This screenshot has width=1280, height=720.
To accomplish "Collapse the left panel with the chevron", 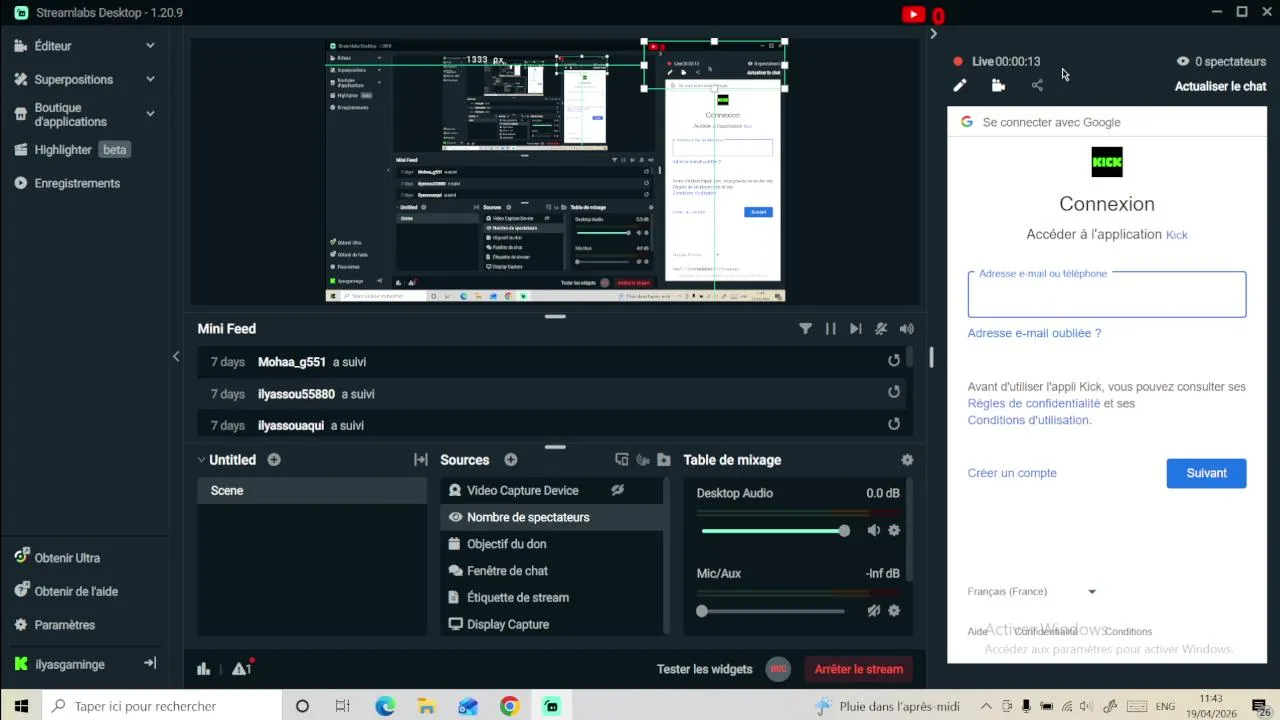I will [x=176, y=356].
